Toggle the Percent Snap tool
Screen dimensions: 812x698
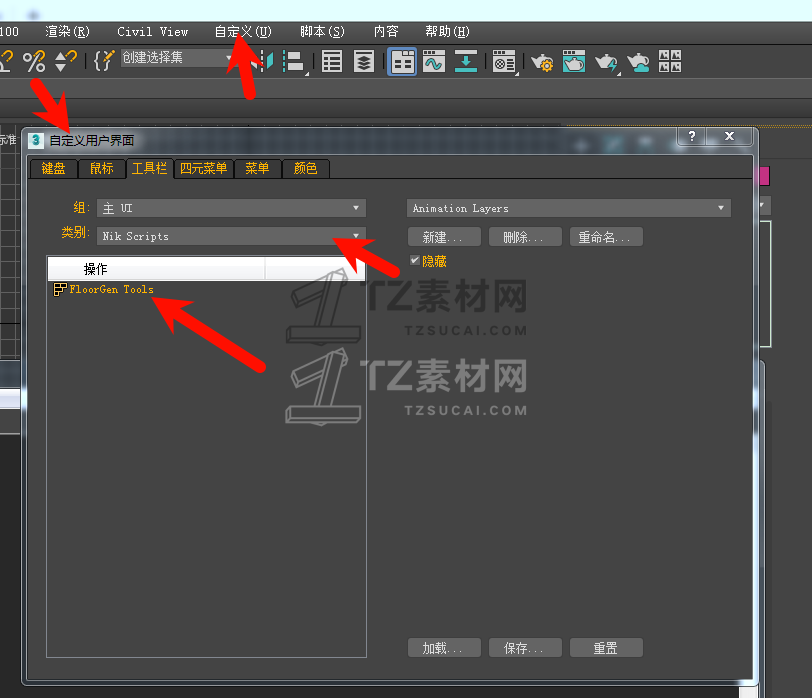34,61
